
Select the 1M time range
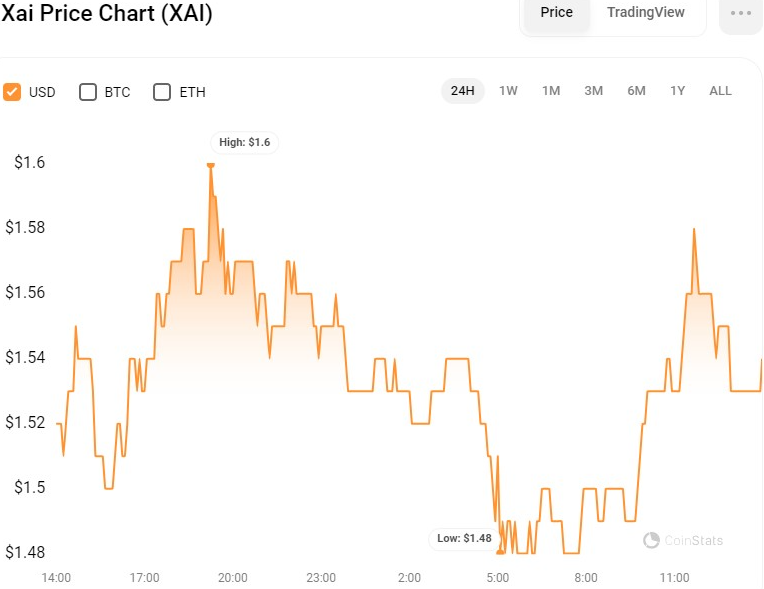point(551,91)
